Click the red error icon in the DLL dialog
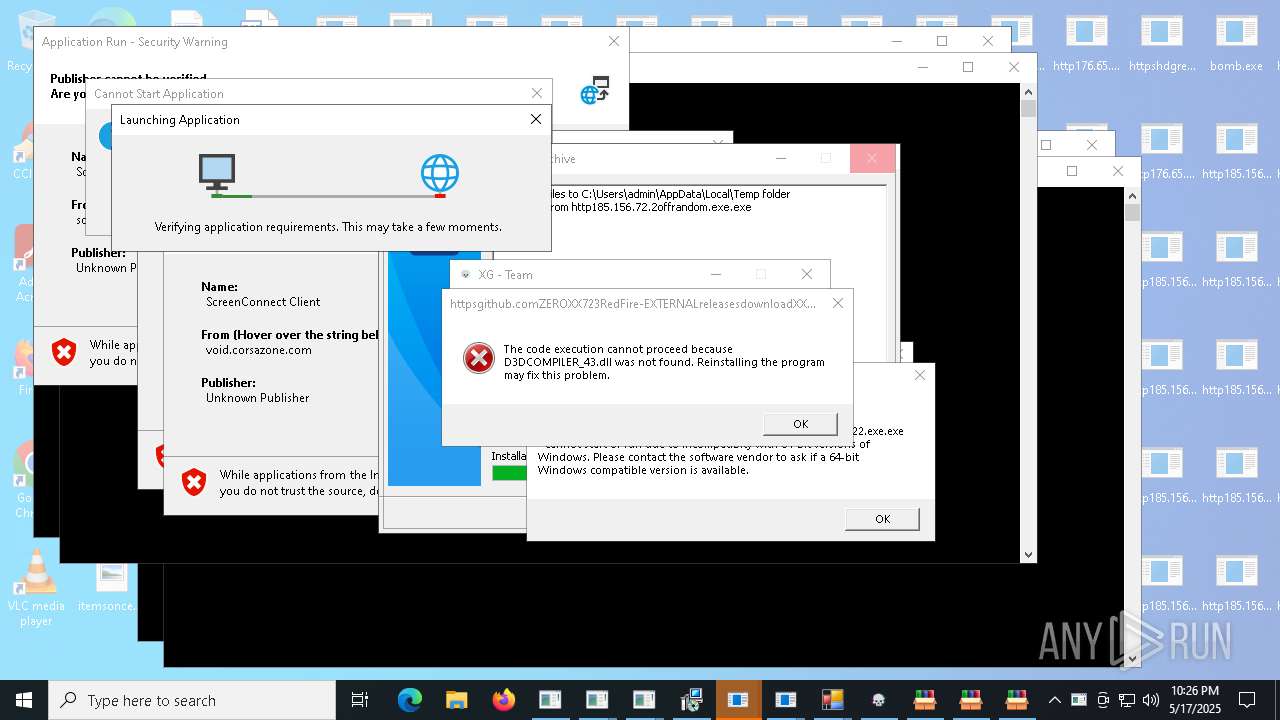 pos(479,358)
